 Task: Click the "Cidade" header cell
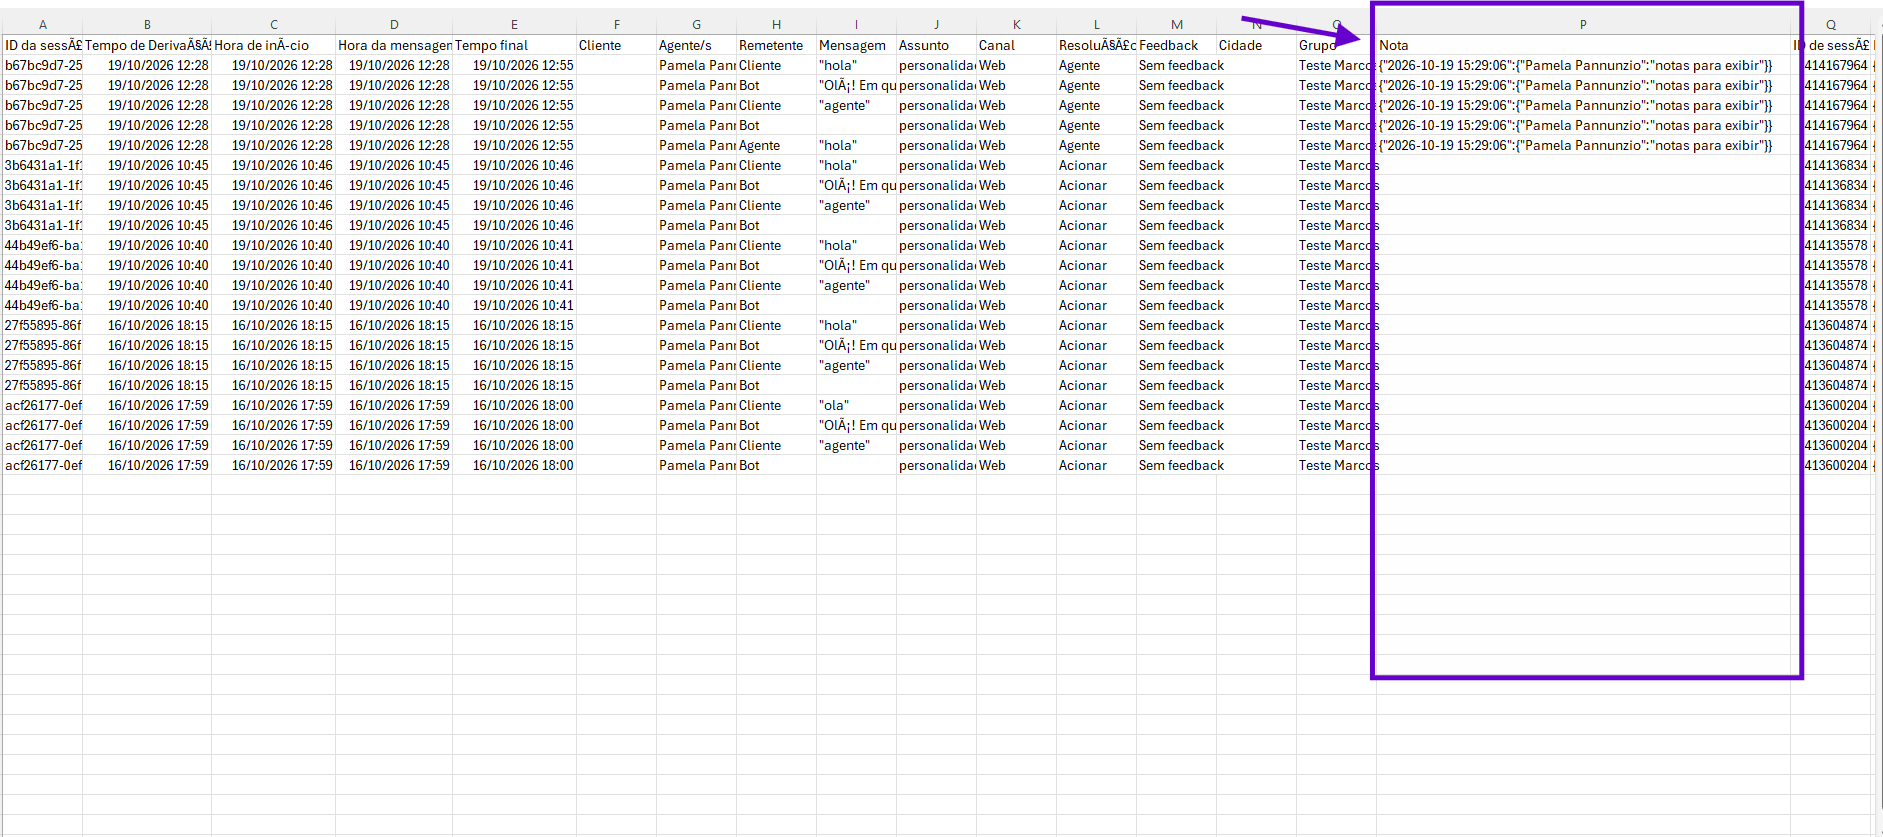(x=1257, y=45)
